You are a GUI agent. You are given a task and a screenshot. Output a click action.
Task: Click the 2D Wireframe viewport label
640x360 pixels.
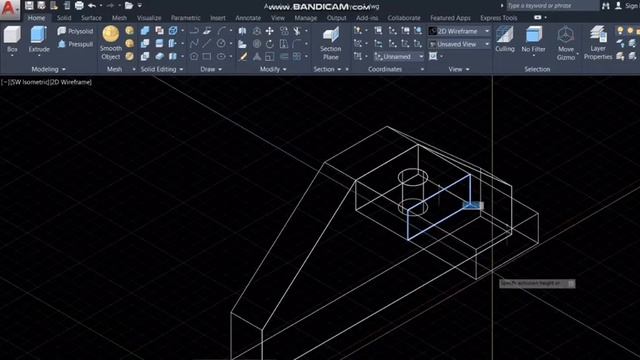coord(71,82)
